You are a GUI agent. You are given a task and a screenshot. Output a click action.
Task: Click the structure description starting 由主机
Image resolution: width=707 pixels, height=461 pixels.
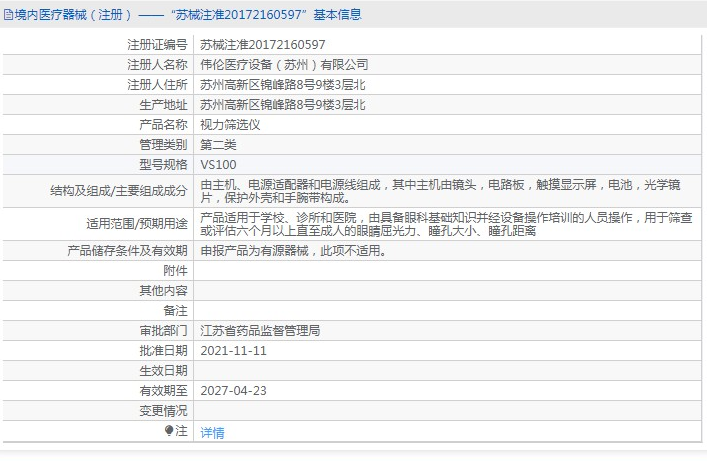pyautogui.click(x=441, y=191)
